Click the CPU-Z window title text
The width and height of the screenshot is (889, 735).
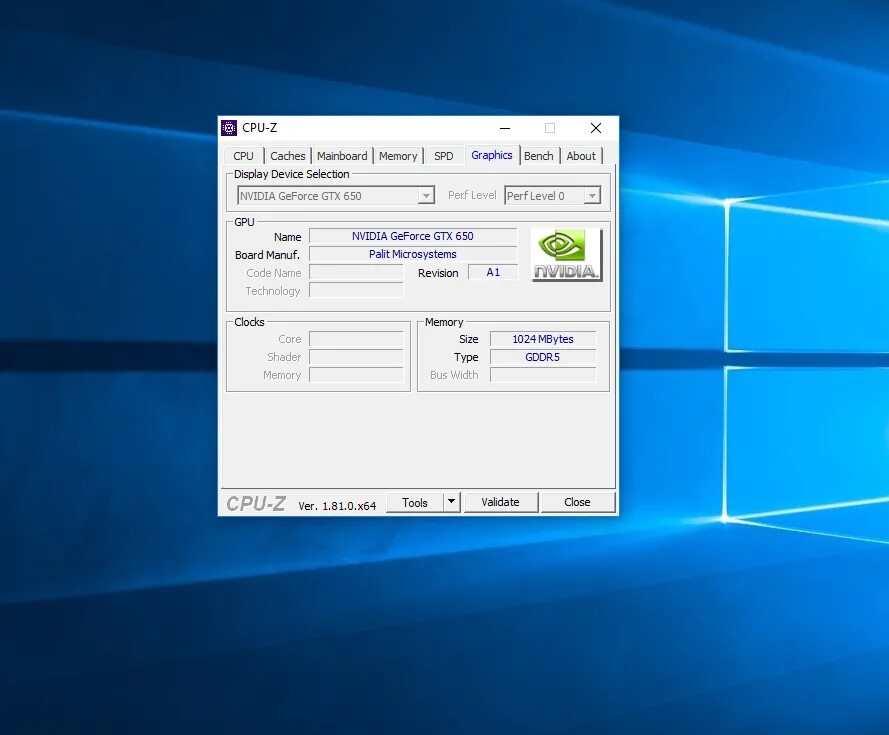tap(260, 128)
